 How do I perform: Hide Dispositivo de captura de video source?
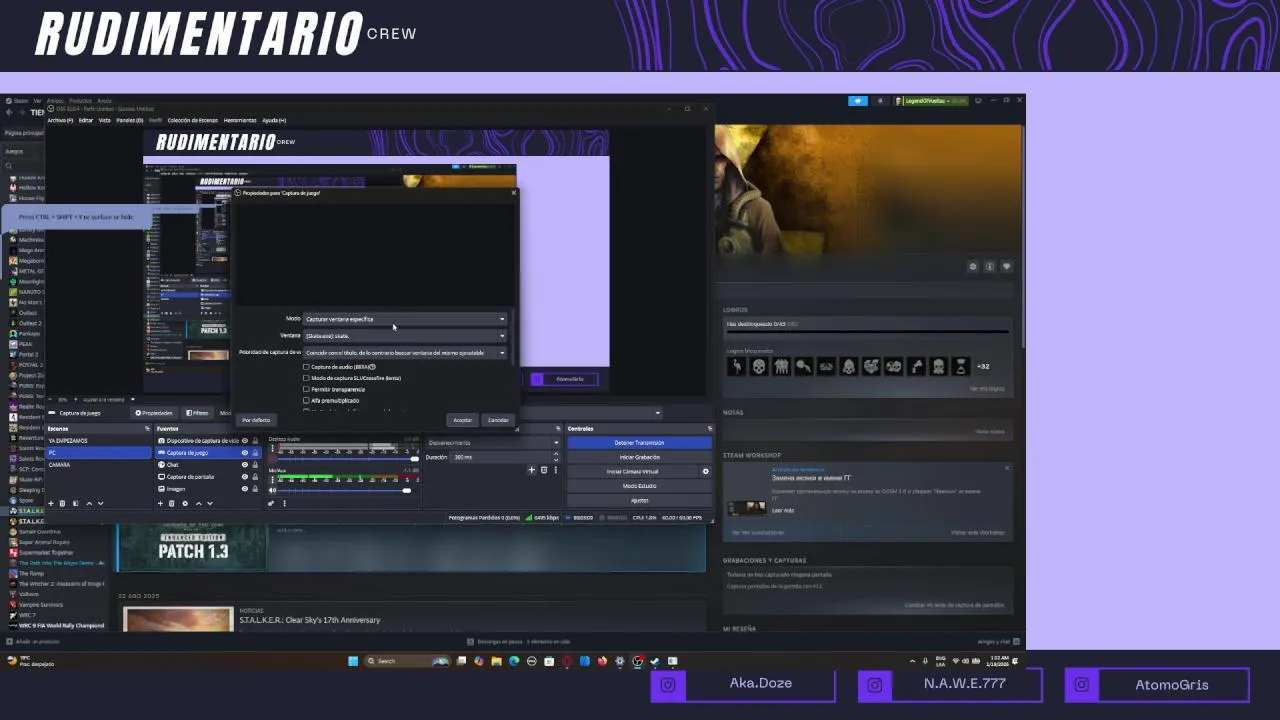245,441
